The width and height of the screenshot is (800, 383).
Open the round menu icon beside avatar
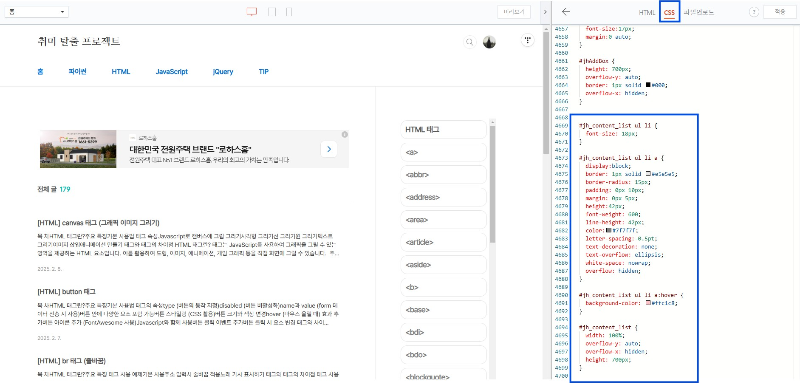coord(528,40)
